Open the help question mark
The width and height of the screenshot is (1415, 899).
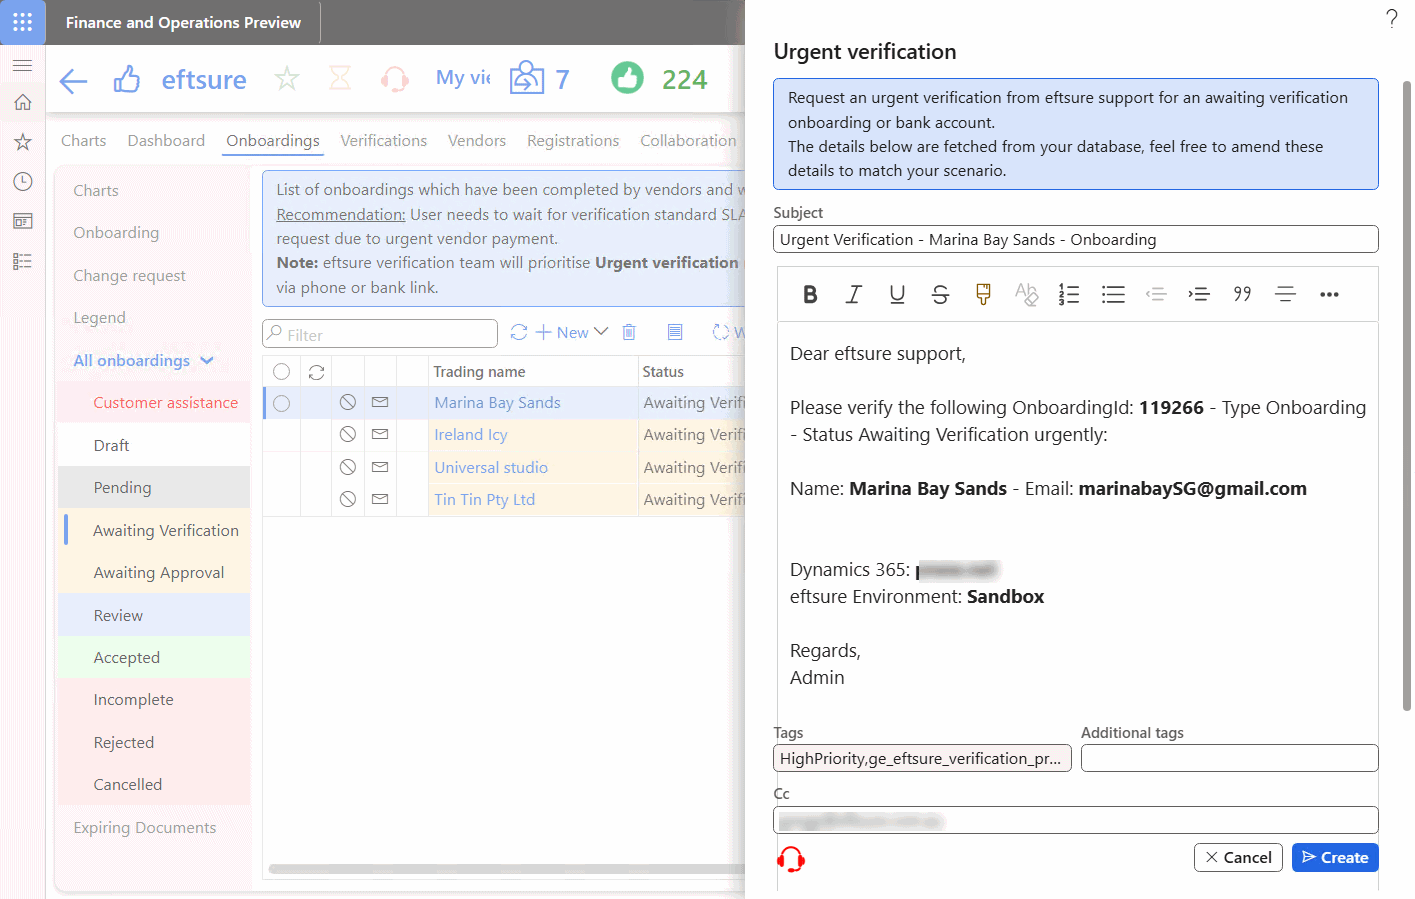click(1392, 18)
